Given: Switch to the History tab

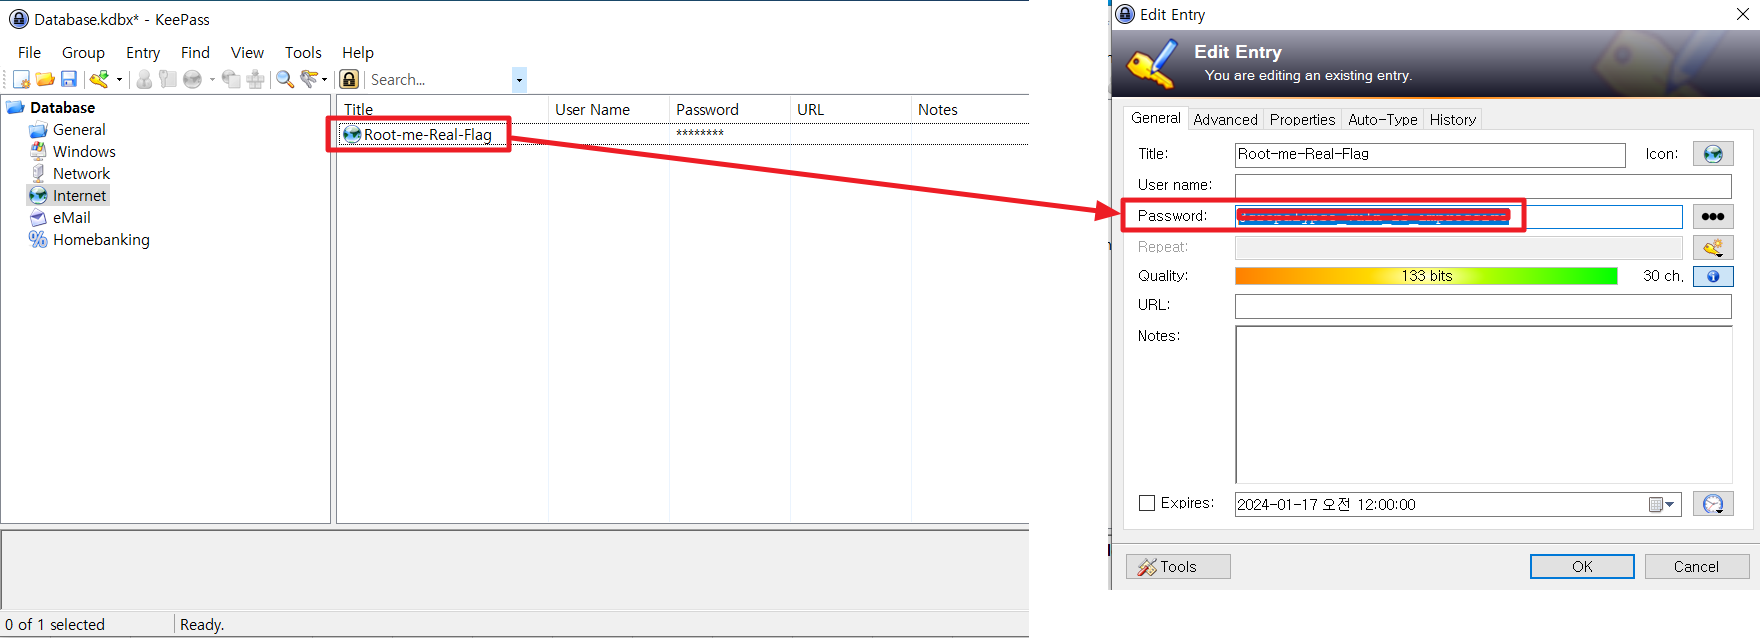Looking at the screenshot, I should 1452,120.
